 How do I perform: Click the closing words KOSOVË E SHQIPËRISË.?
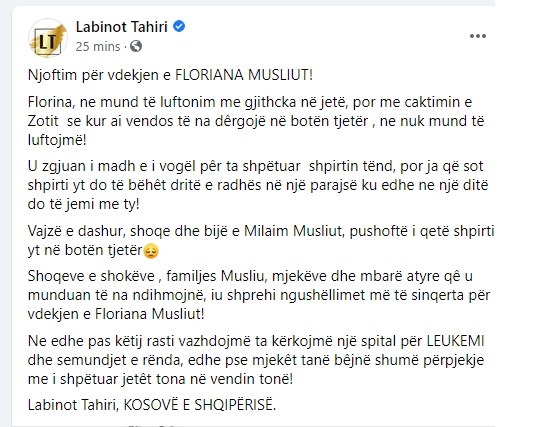[200, 405]
